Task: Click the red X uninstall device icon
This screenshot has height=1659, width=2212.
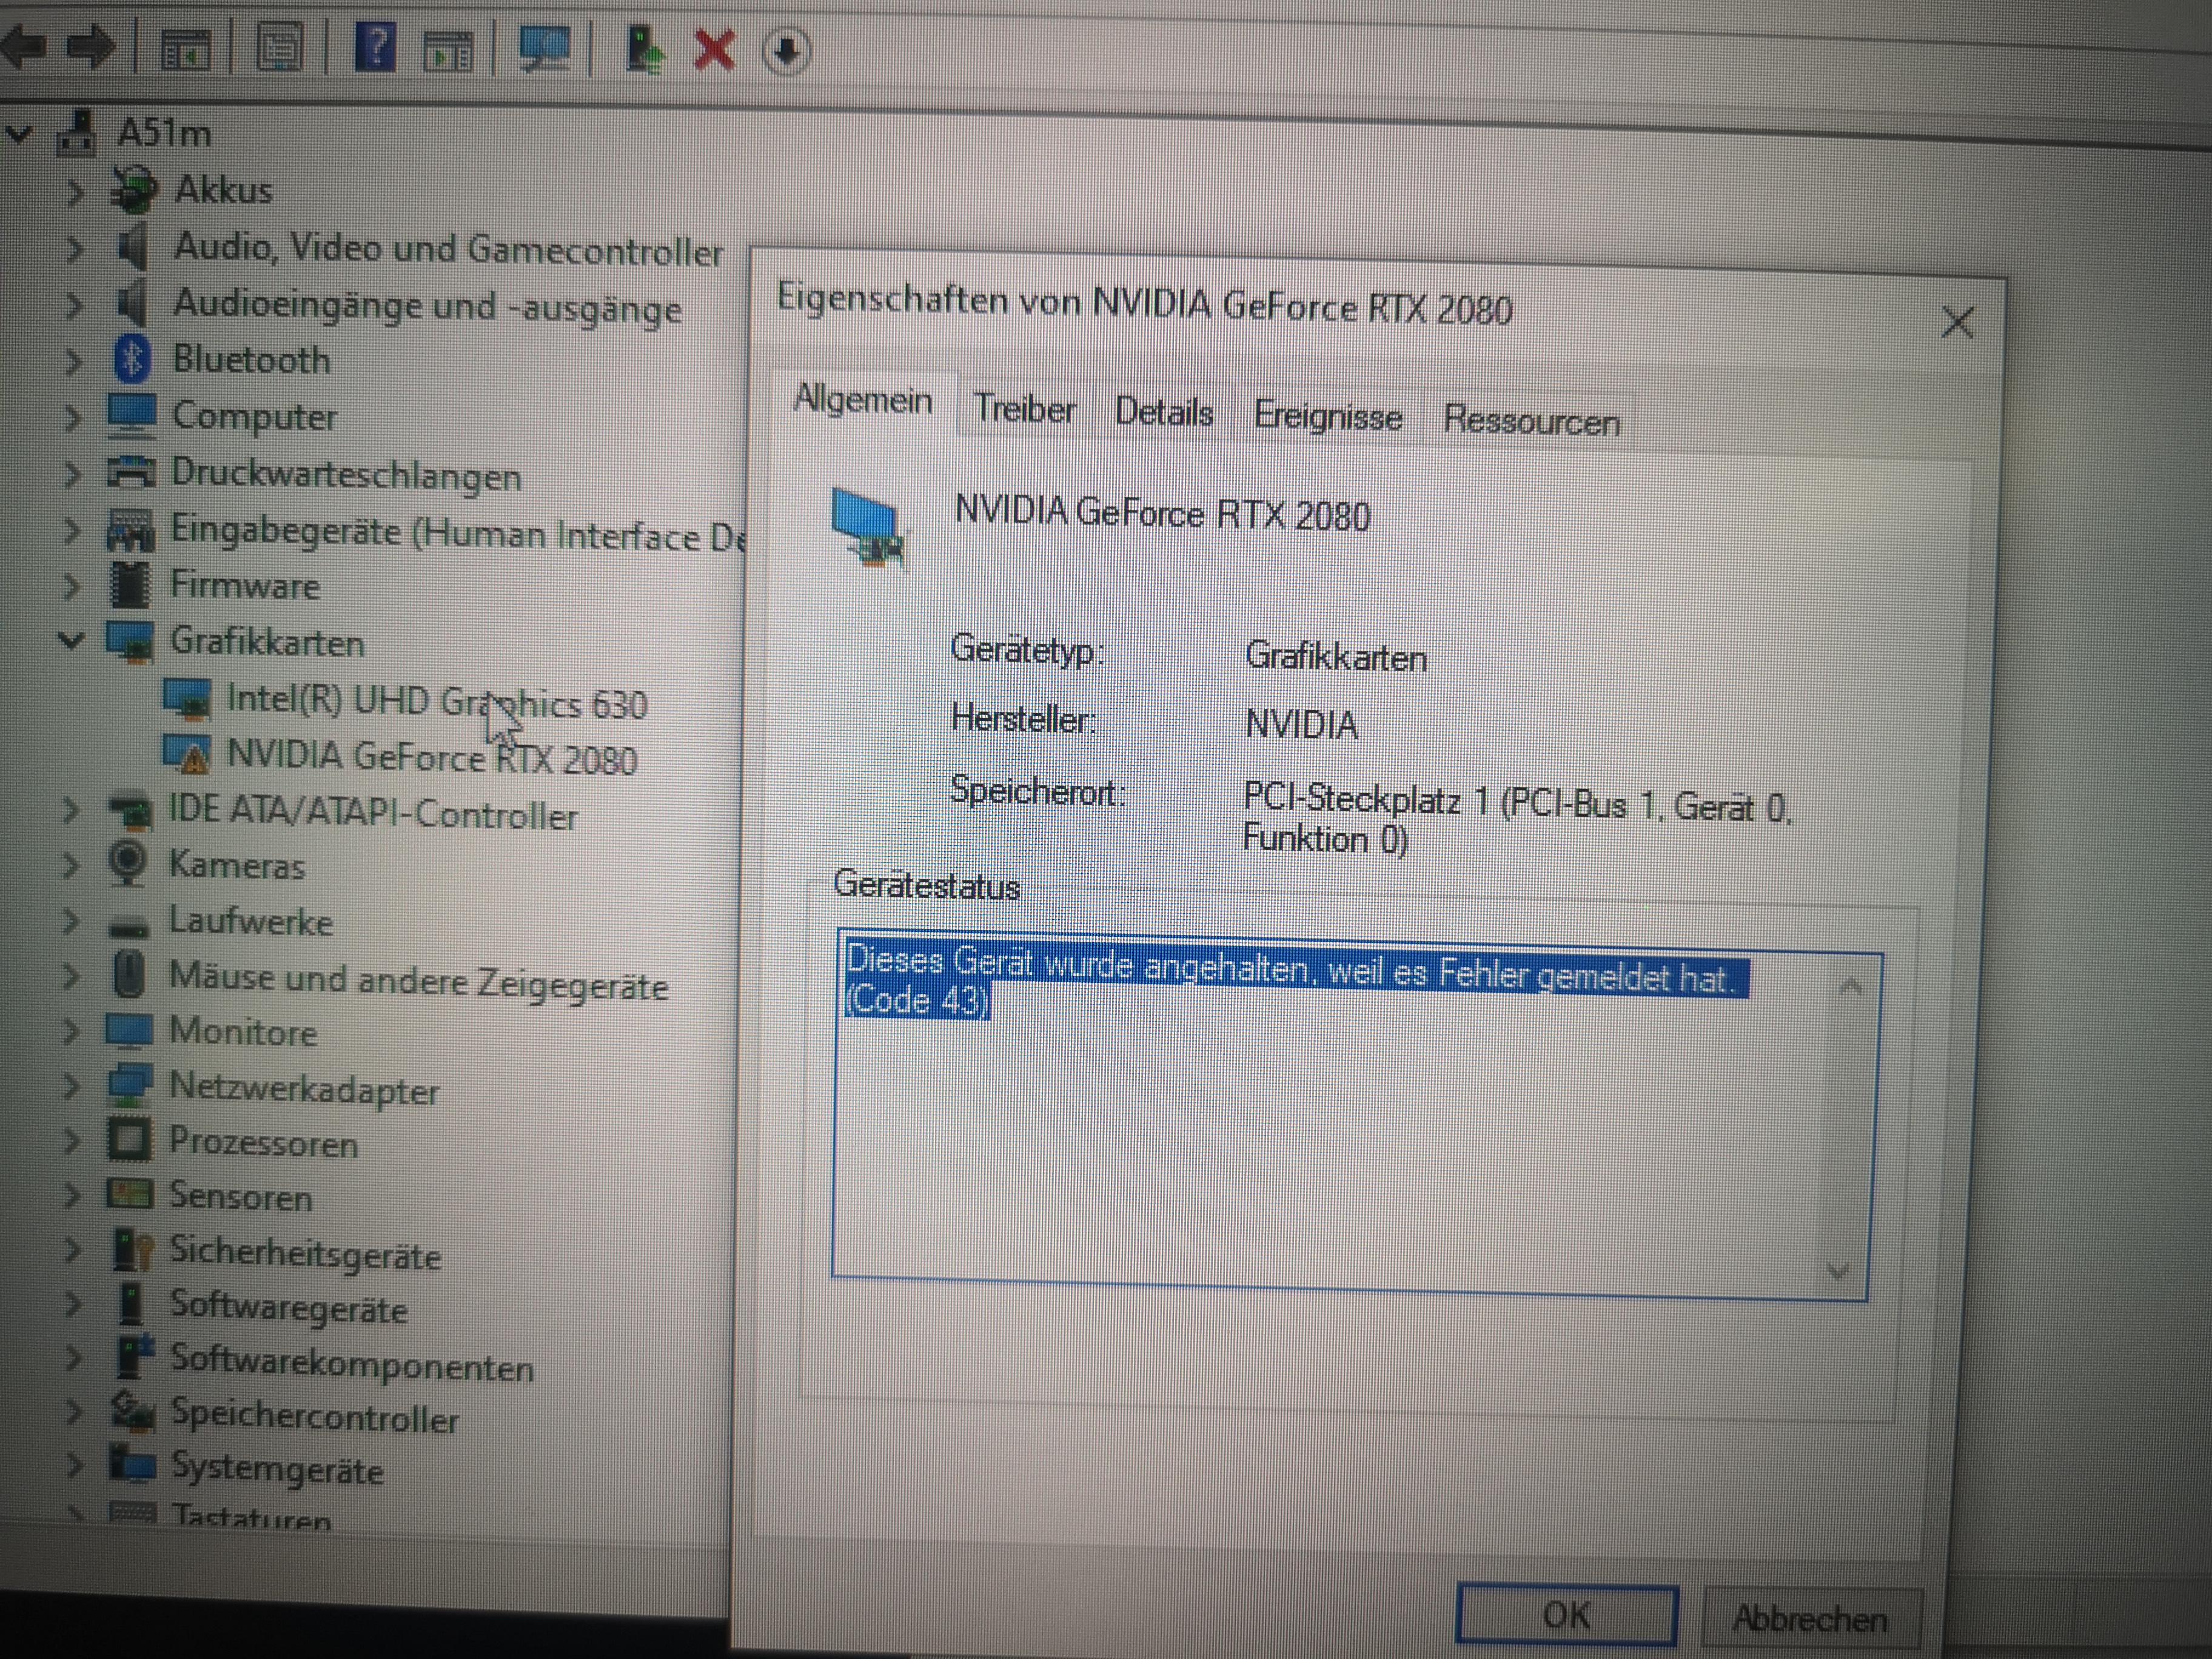Action: [x=714, y=51]
